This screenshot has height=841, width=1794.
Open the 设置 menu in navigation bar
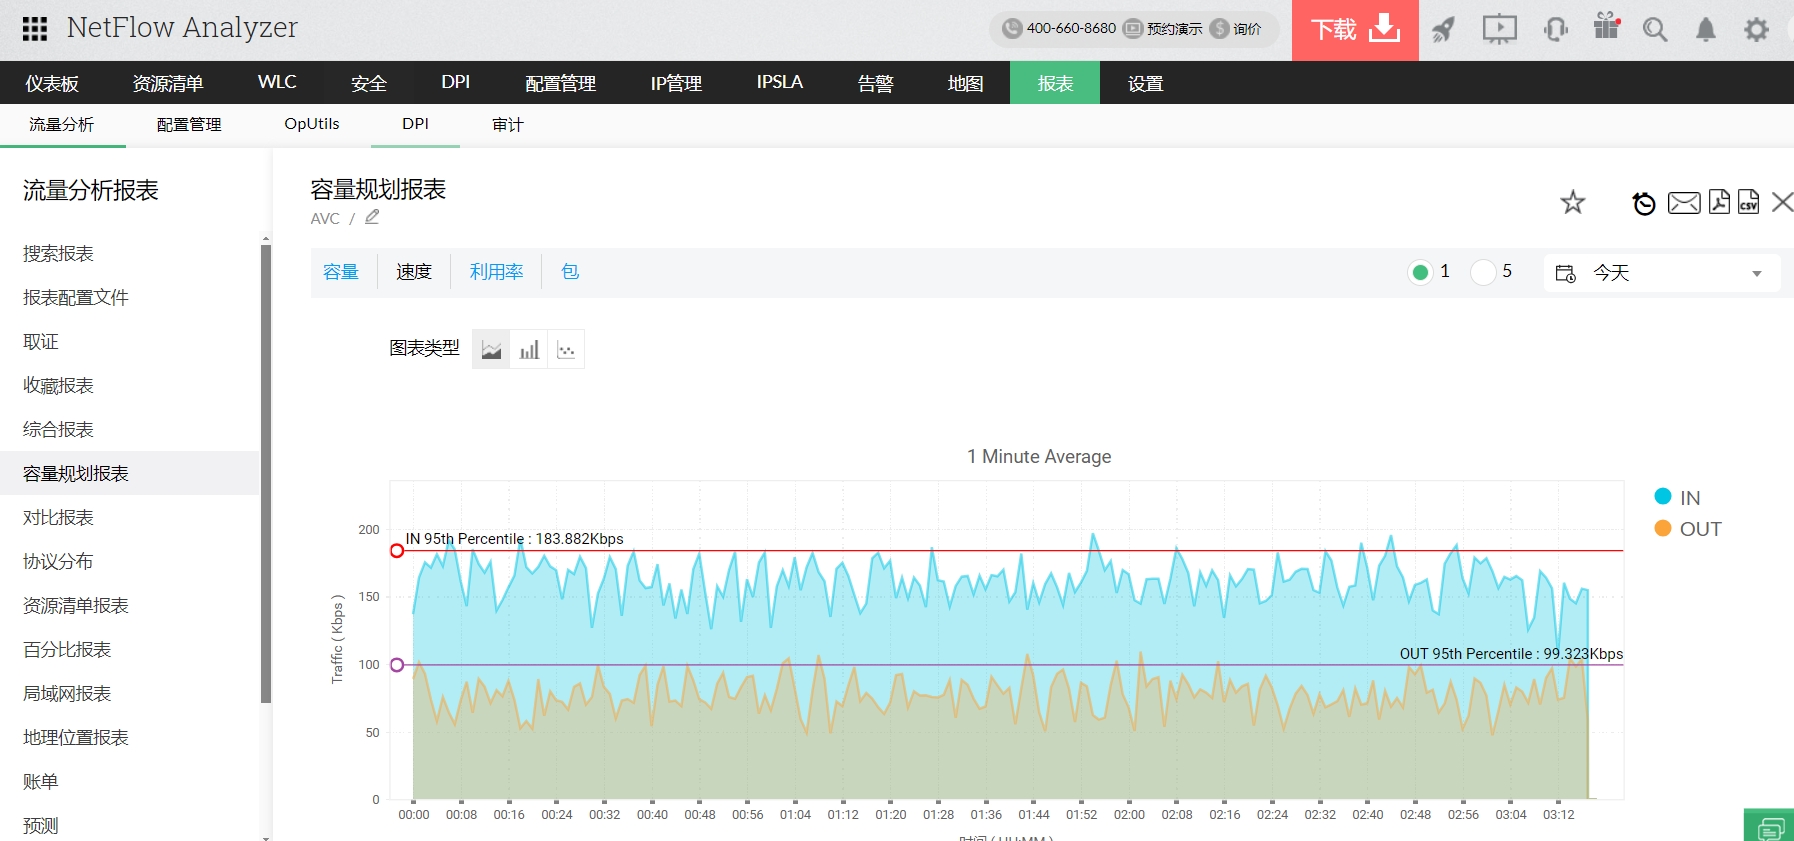point(1145,83)
